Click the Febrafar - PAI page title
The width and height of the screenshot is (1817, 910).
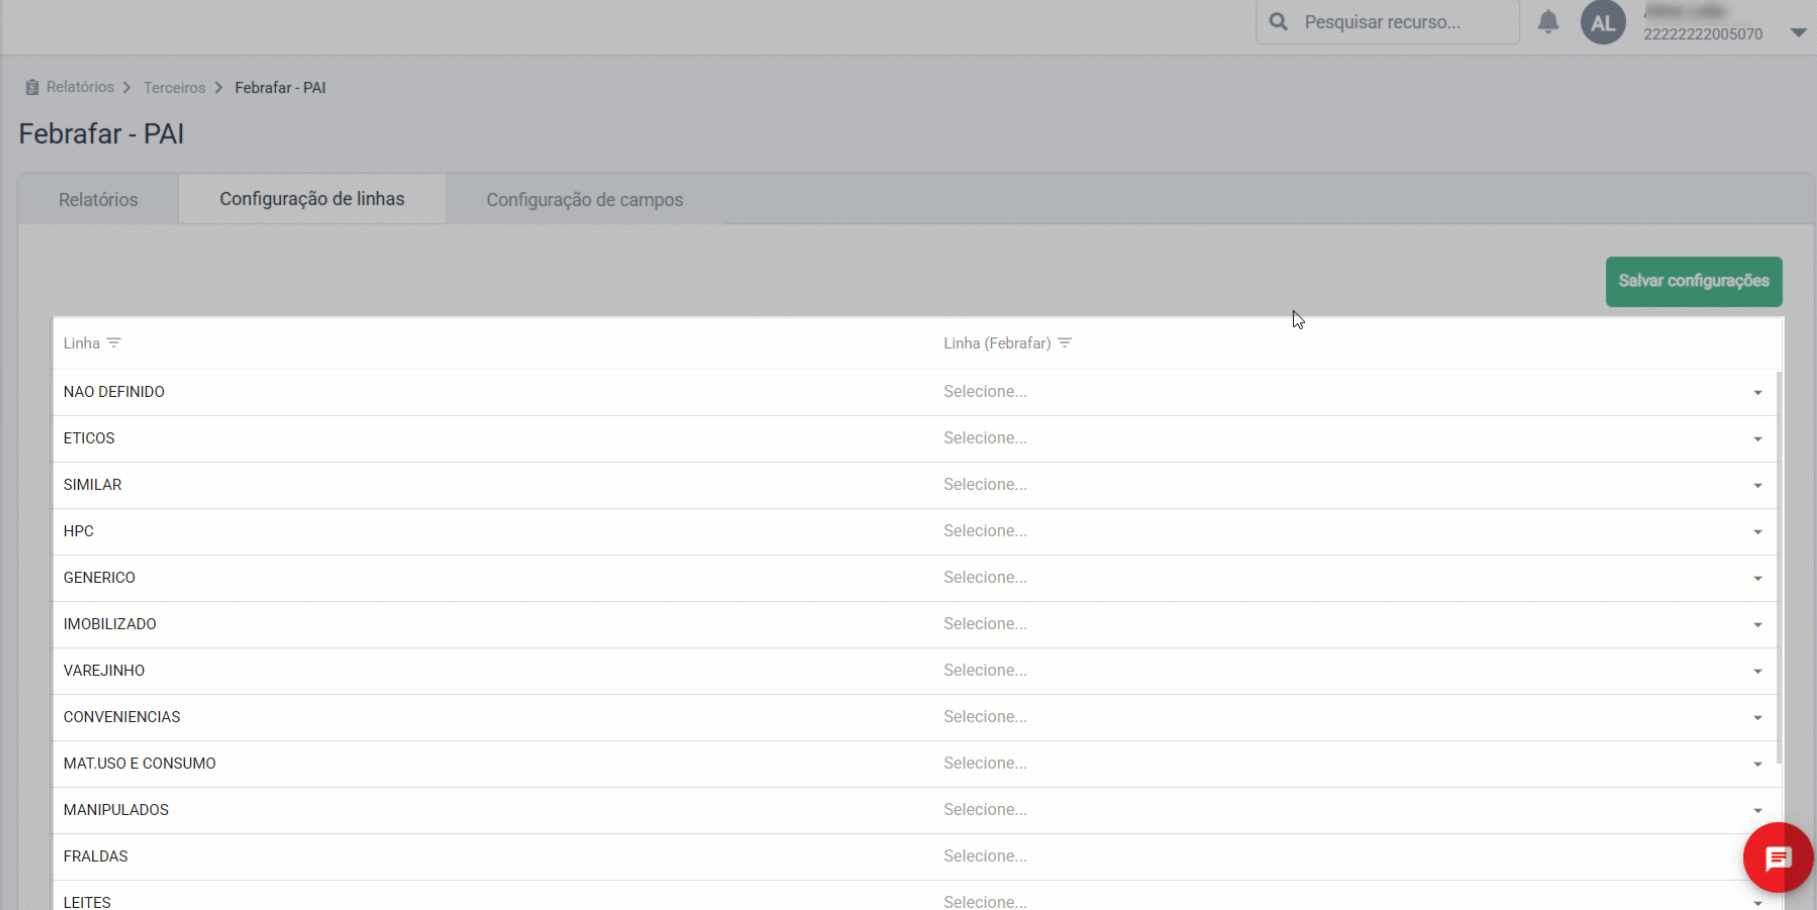click(x=101, y=134)
